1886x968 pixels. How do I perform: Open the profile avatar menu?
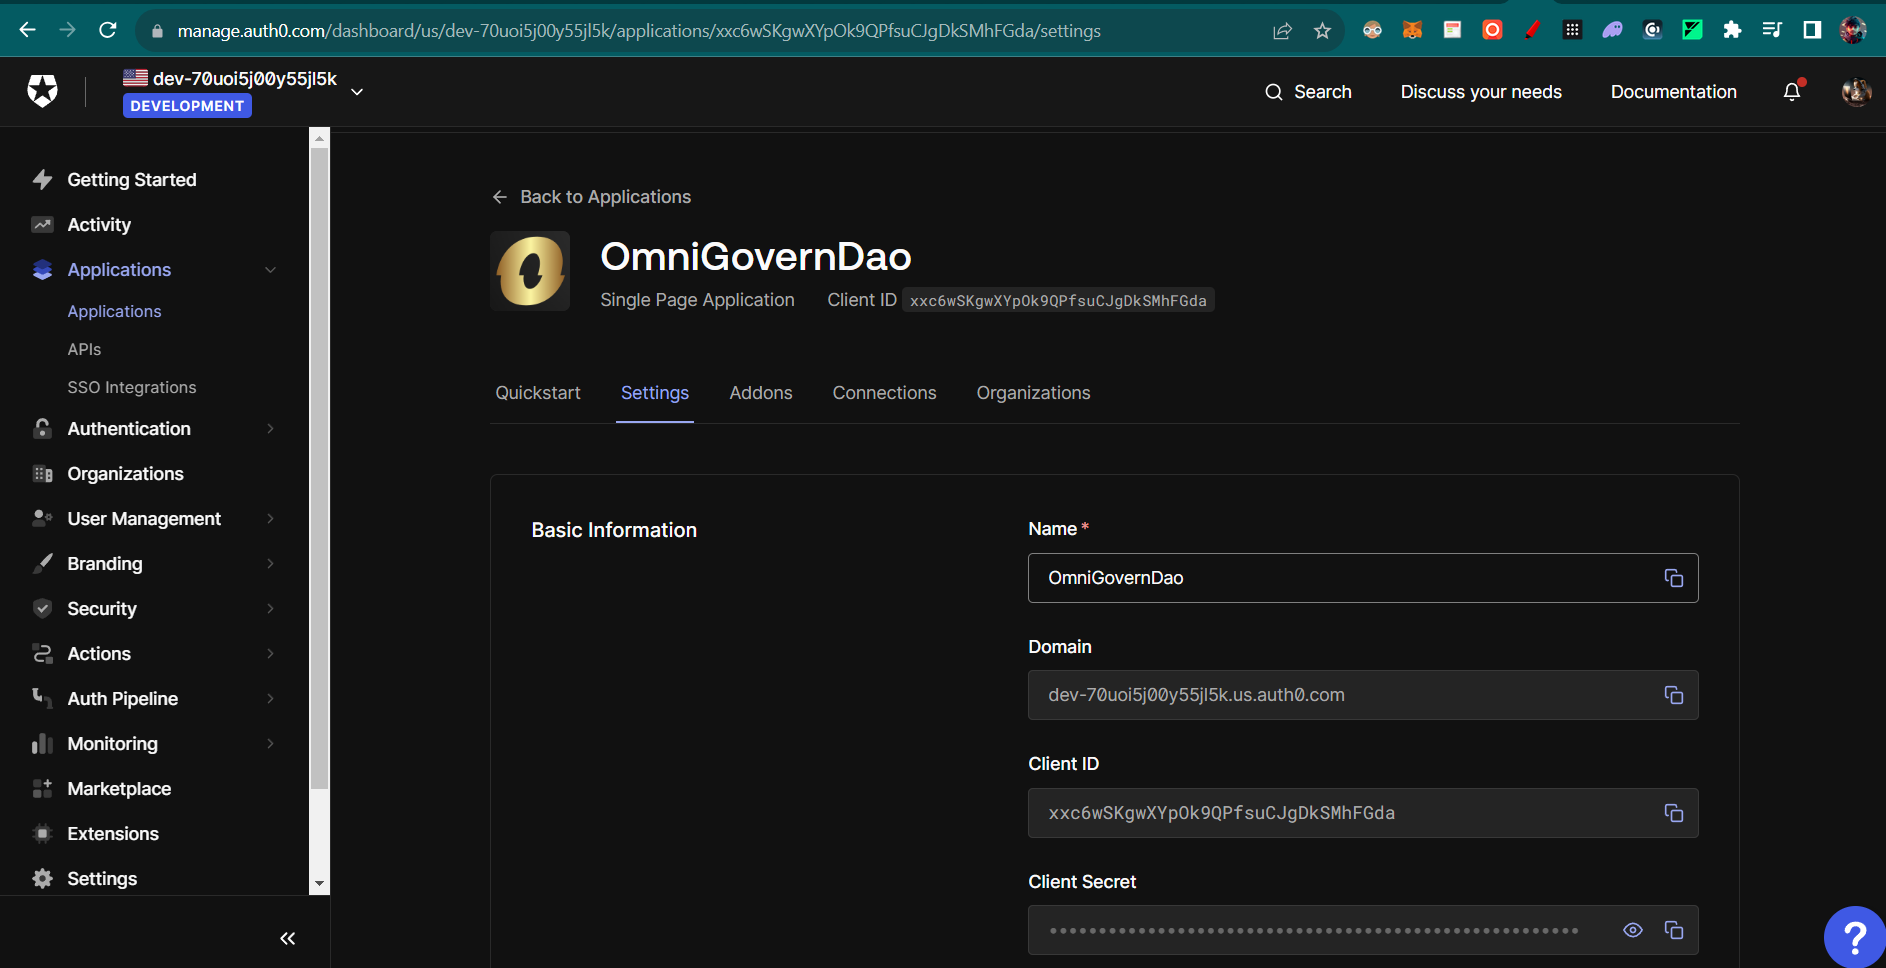pyautogui.click(x=1855, y=91)
